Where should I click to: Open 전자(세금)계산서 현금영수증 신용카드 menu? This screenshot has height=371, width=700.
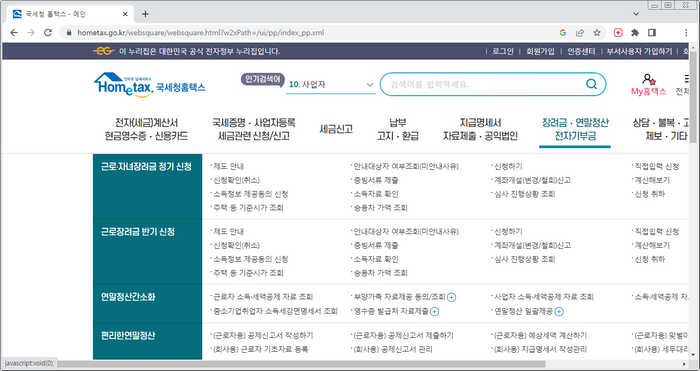tap(146, 129)
